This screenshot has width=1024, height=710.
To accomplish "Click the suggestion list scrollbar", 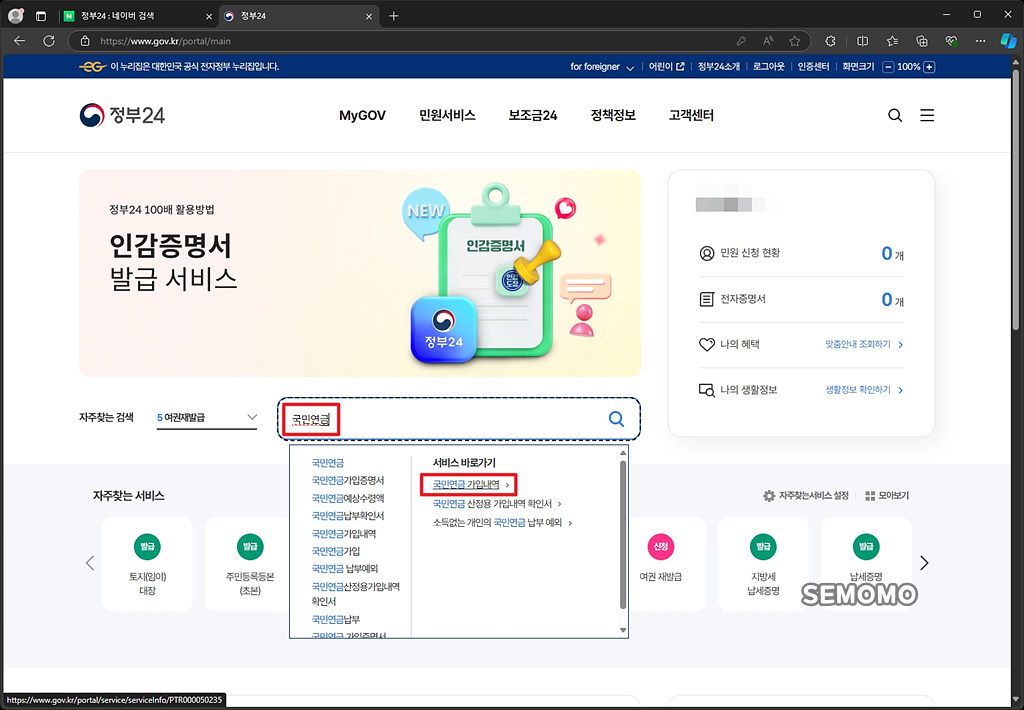I will tap(623, 534).
